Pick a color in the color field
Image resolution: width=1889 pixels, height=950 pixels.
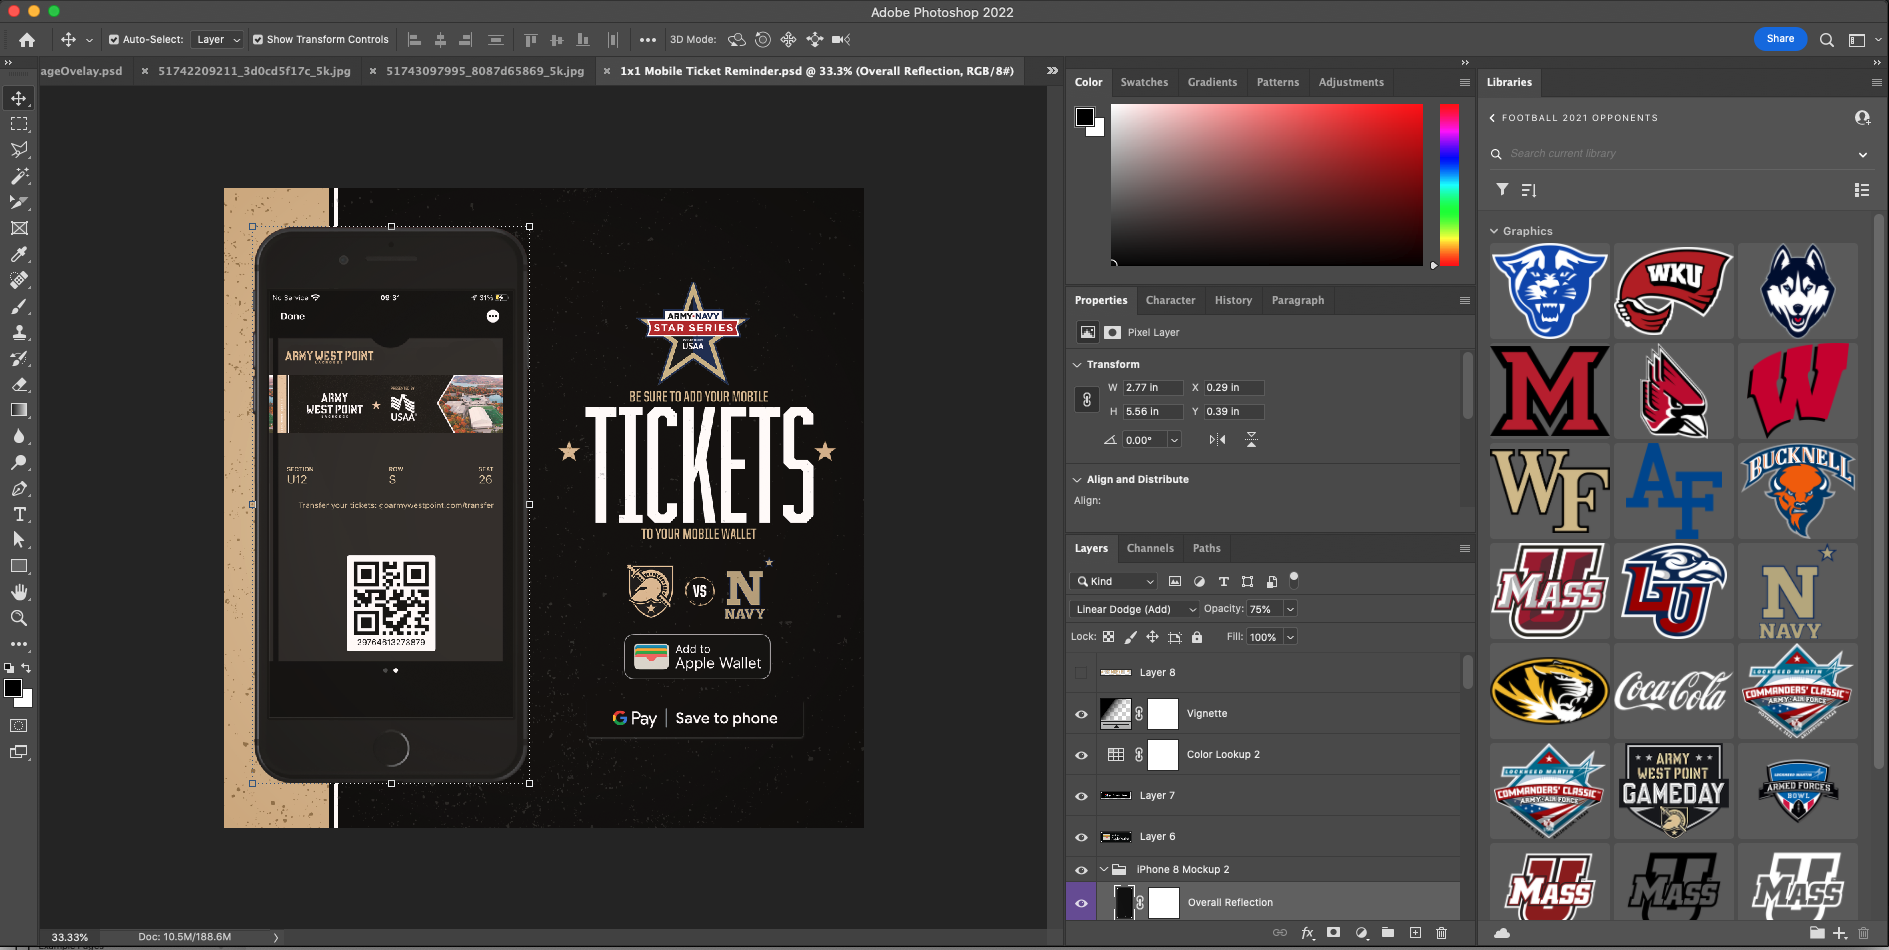click(1266, 184)
